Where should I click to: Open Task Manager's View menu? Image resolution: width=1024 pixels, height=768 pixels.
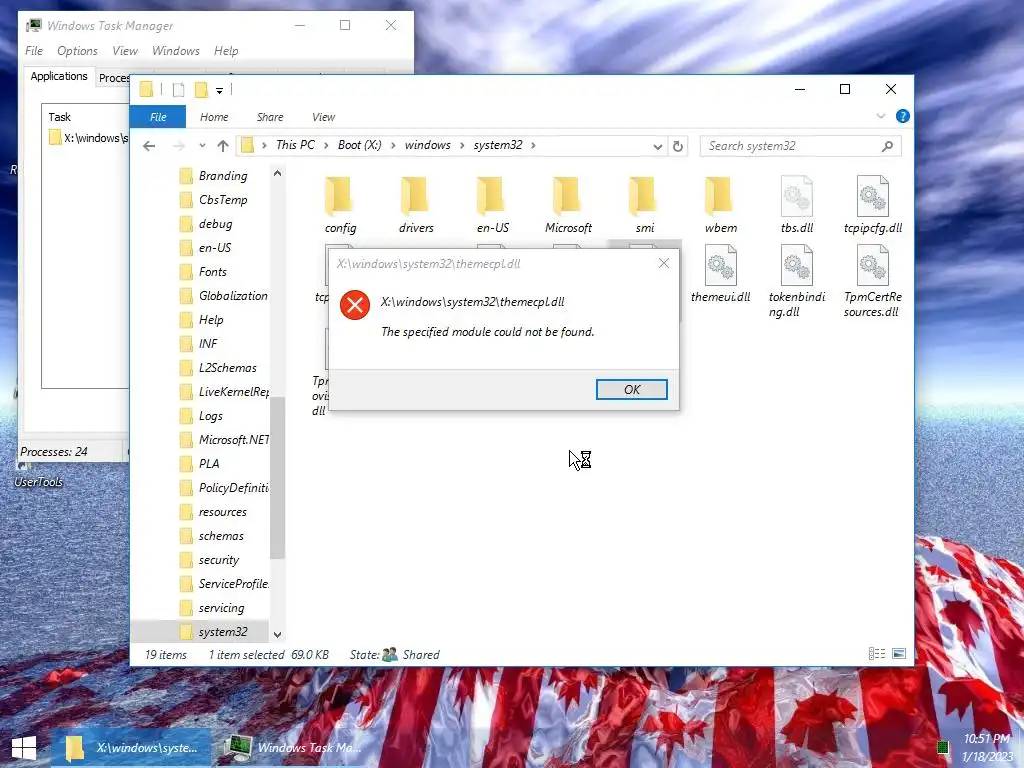pos(125,50)
